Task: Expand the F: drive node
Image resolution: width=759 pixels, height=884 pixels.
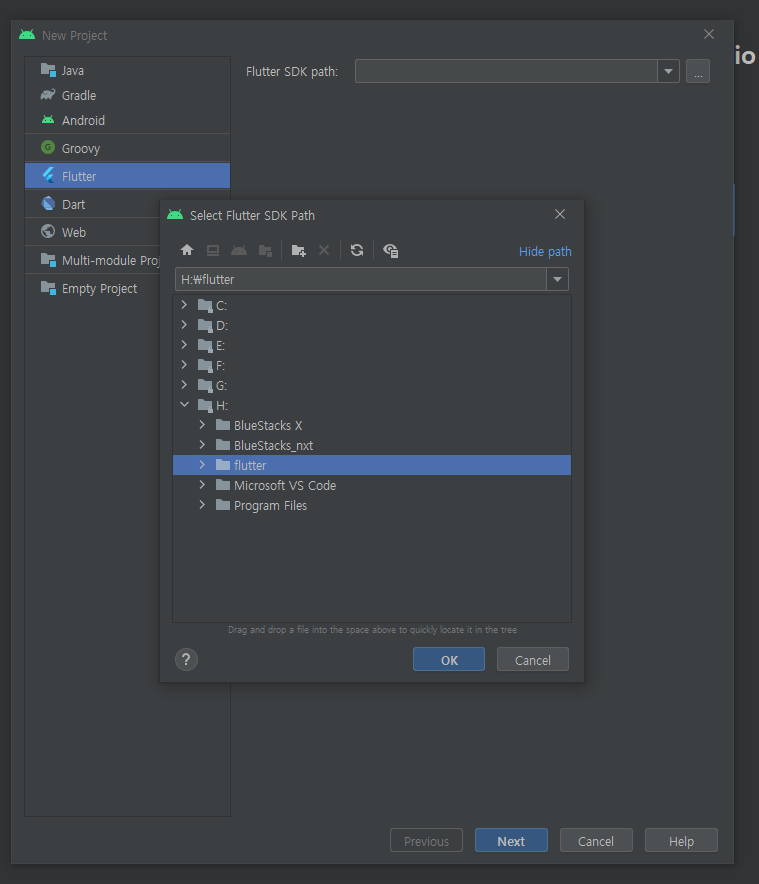Action: (184, 365)
